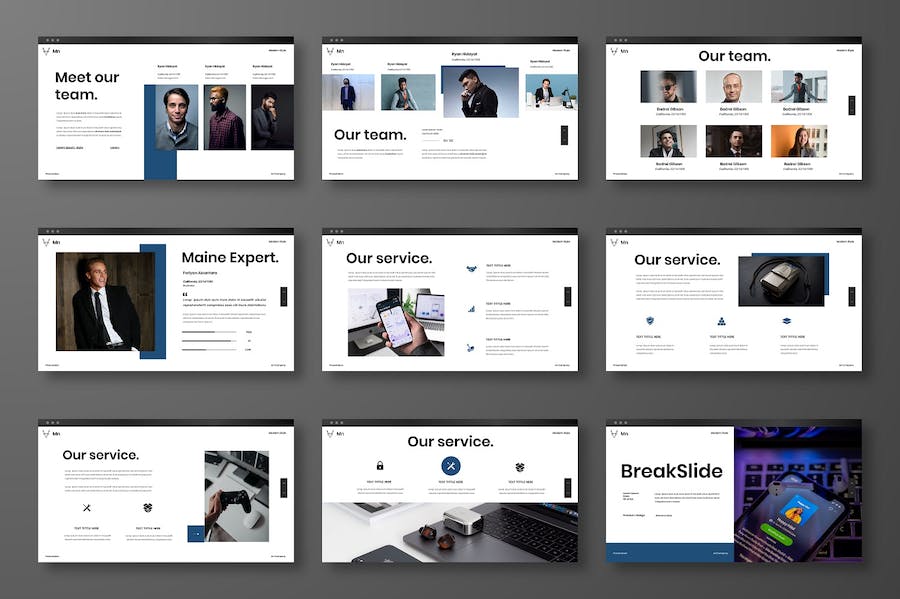Click the dropbox icon on the gamepad slide
The height and width of the screenshot is (599, 900).
[x=148, y=508]
